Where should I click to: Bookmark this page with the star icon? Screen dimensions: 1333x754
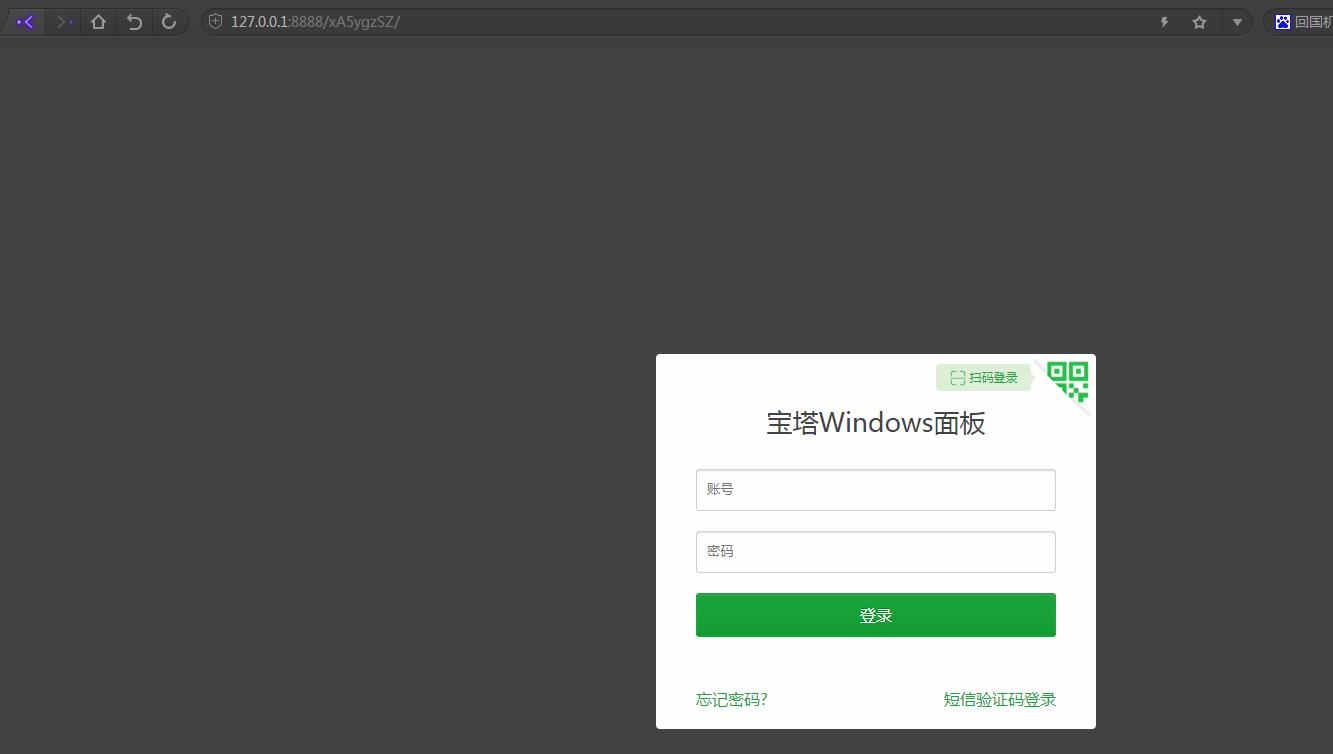pyautogui.click(x=1200, y=22)
